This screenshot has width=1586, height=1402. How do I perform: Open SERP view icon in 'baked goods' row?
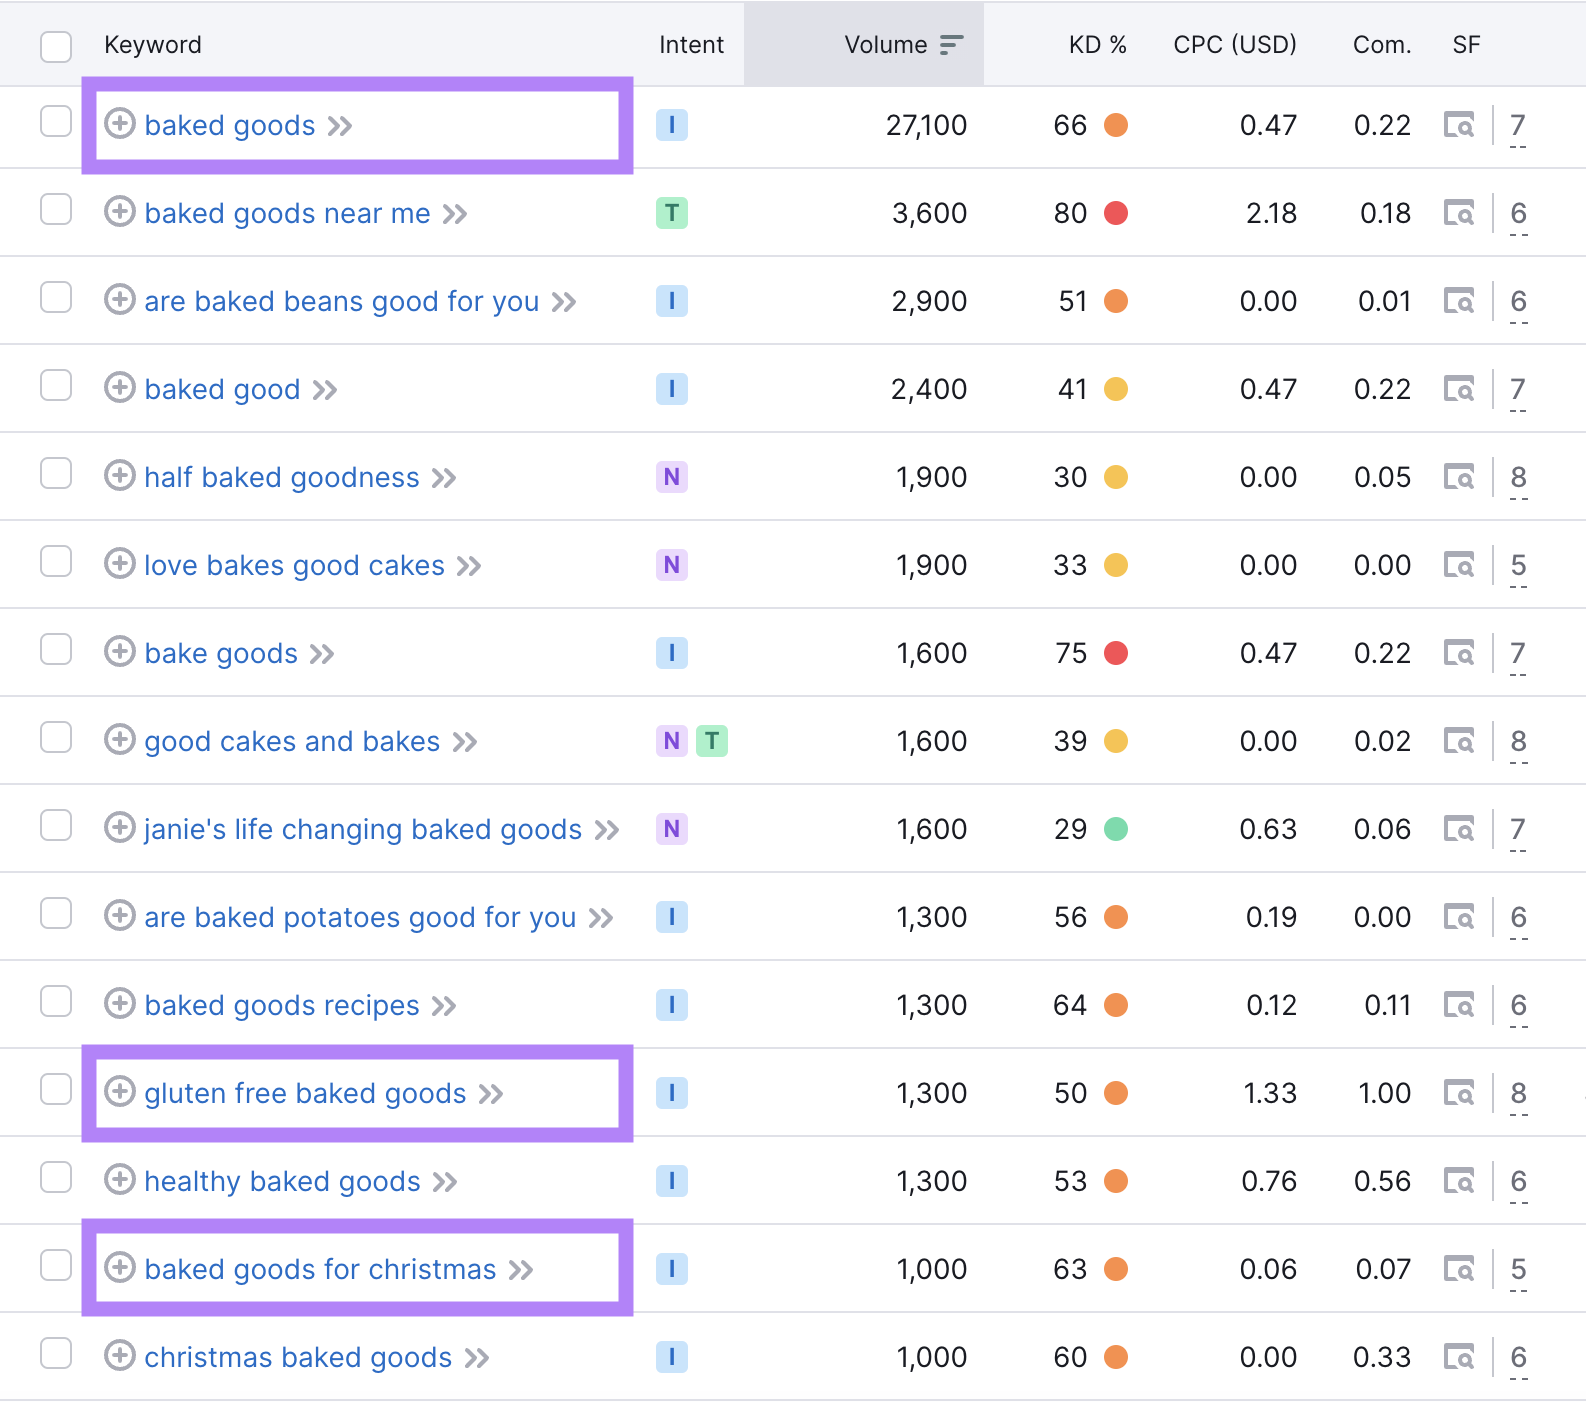(x=1459, y=125)
